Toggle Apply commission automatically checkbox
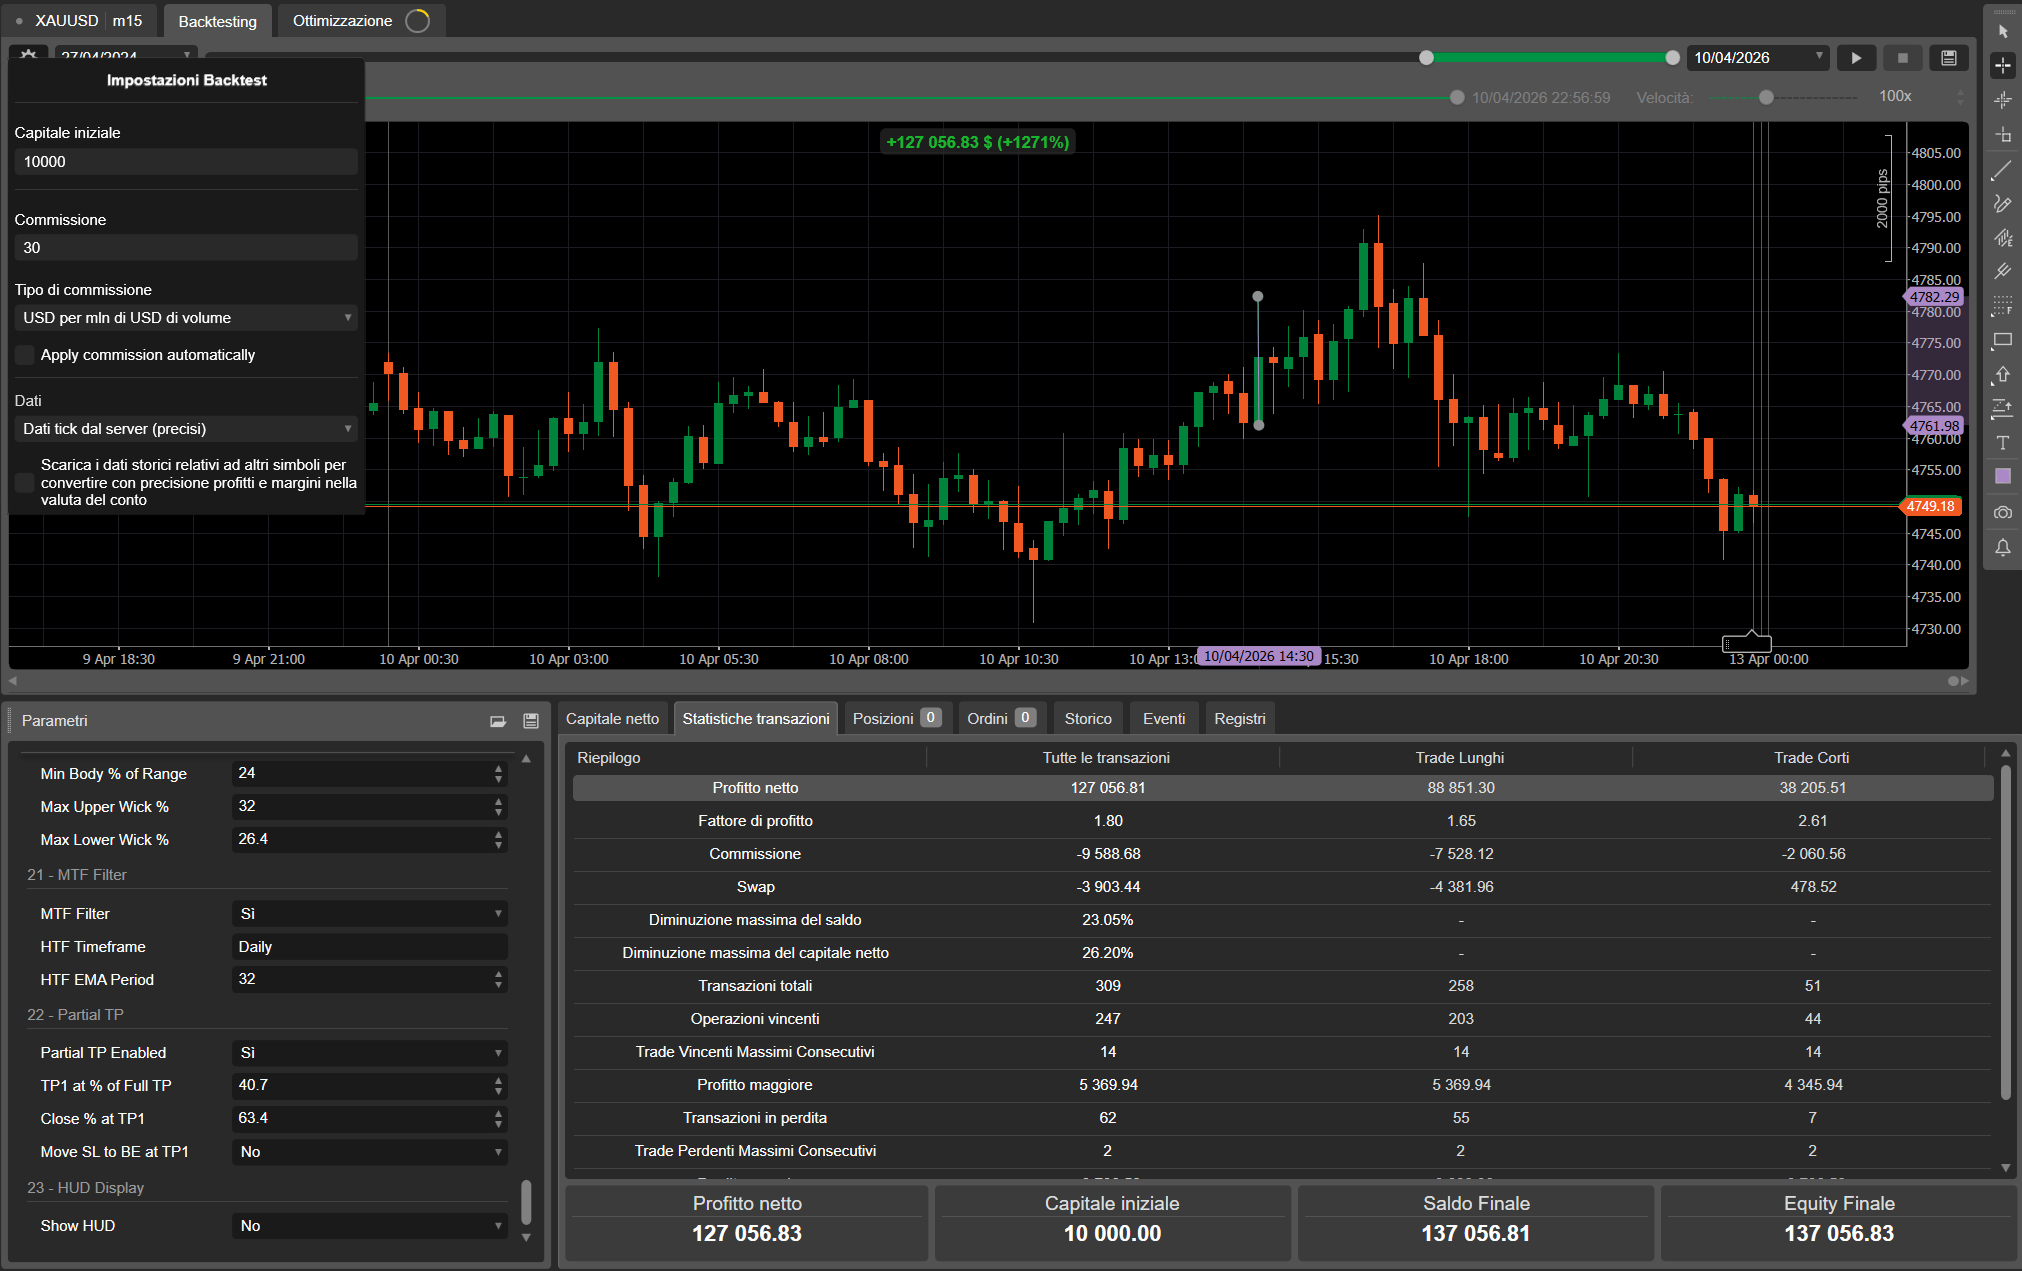 point(24,355)
